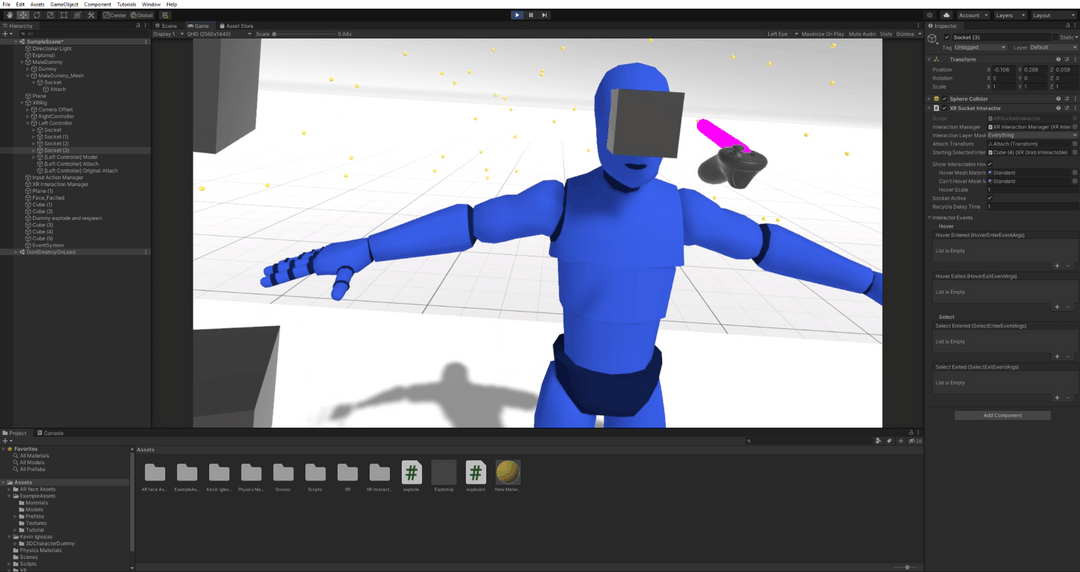Screen dimensions: 1080x572
Task: Open the New Material asset thumbnail
Action: 507,473
